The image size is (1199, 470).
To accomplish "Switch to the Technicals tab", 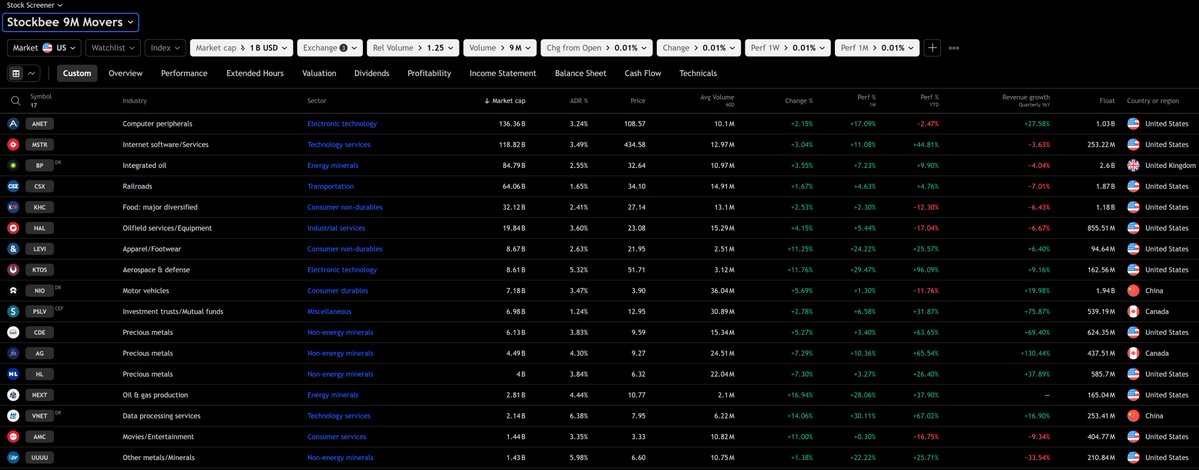I will coord(697,73).
